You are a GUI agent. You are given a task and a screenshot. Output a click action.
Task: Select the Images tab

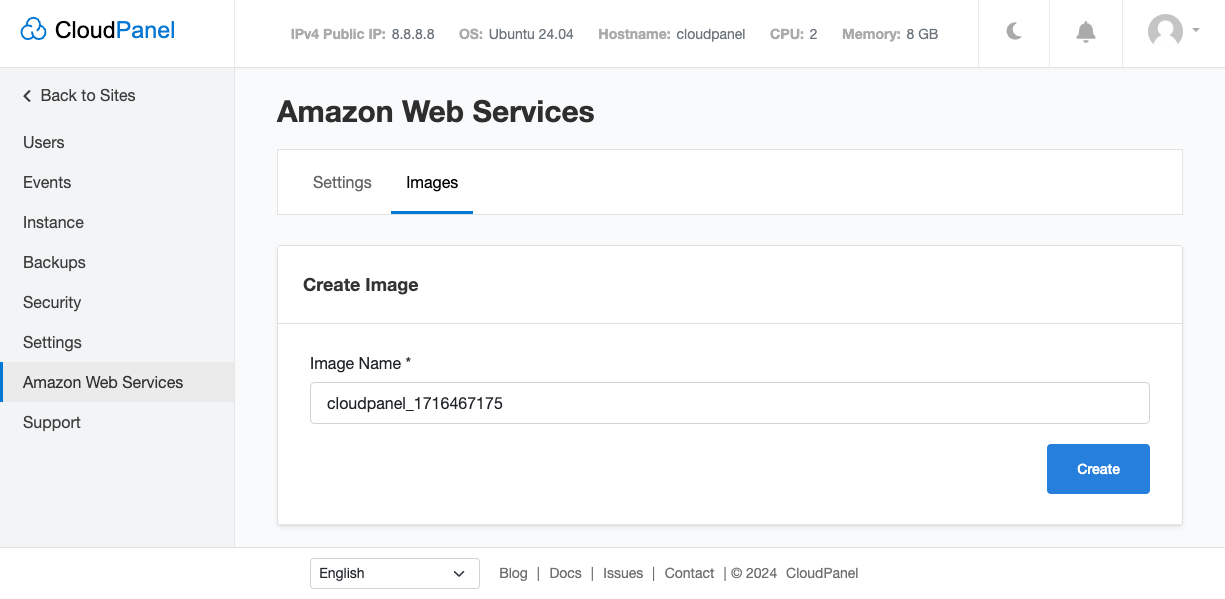tap(432, 182)
